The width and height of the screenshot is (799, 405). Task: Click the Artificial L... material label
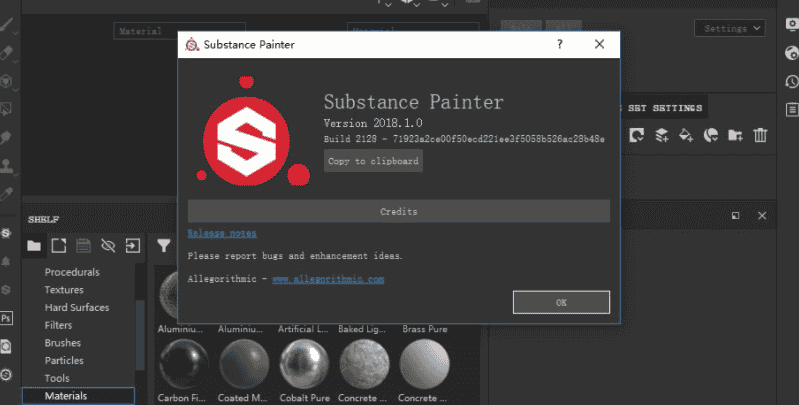(303, 329)
